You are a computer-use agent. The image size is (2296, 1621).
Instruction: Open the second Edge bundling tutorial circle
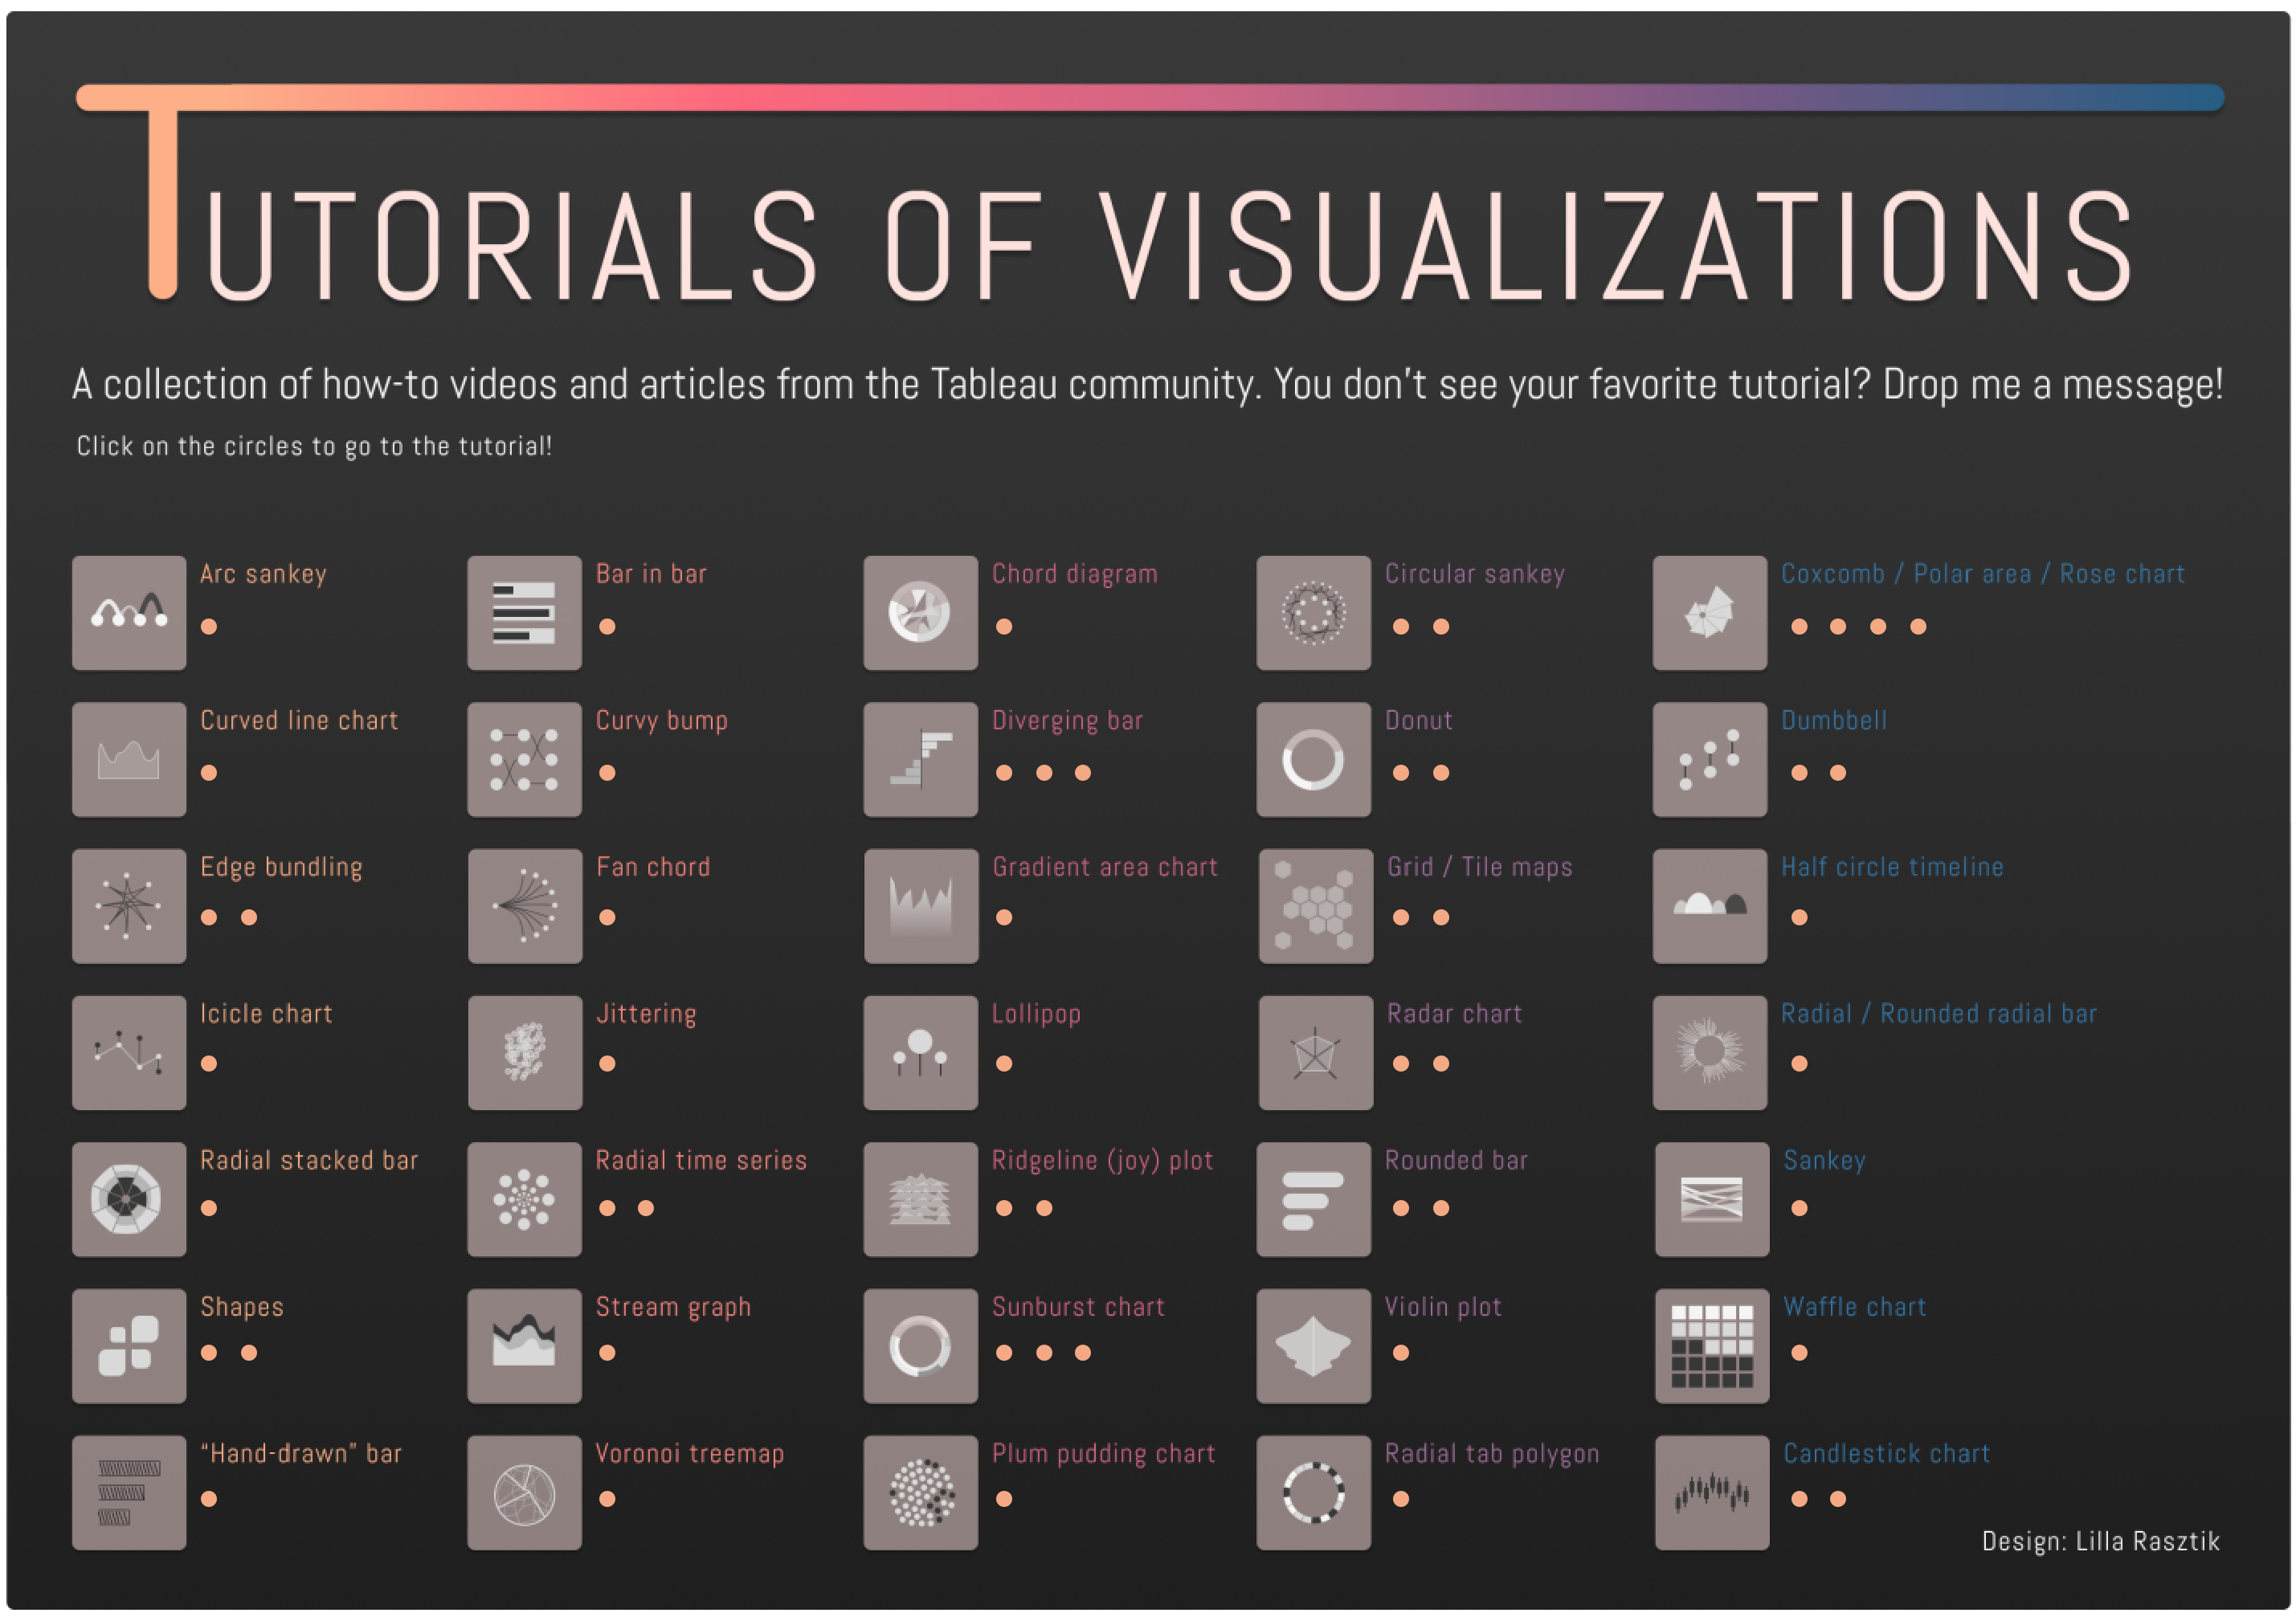pyautogui.click(x=249, y=917)
